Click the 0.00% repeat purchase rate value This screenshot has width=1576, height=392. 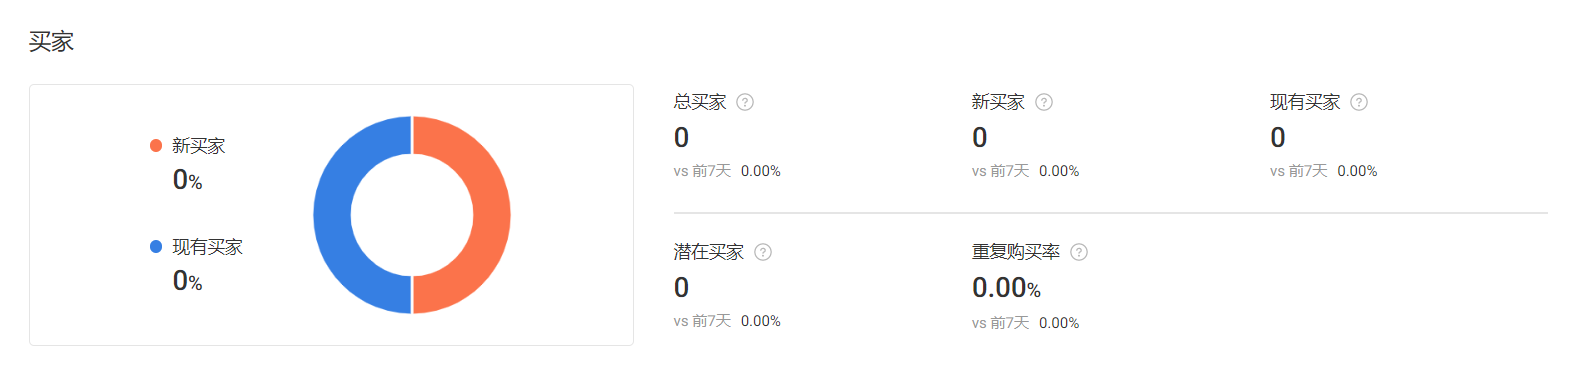point(1006,288)
